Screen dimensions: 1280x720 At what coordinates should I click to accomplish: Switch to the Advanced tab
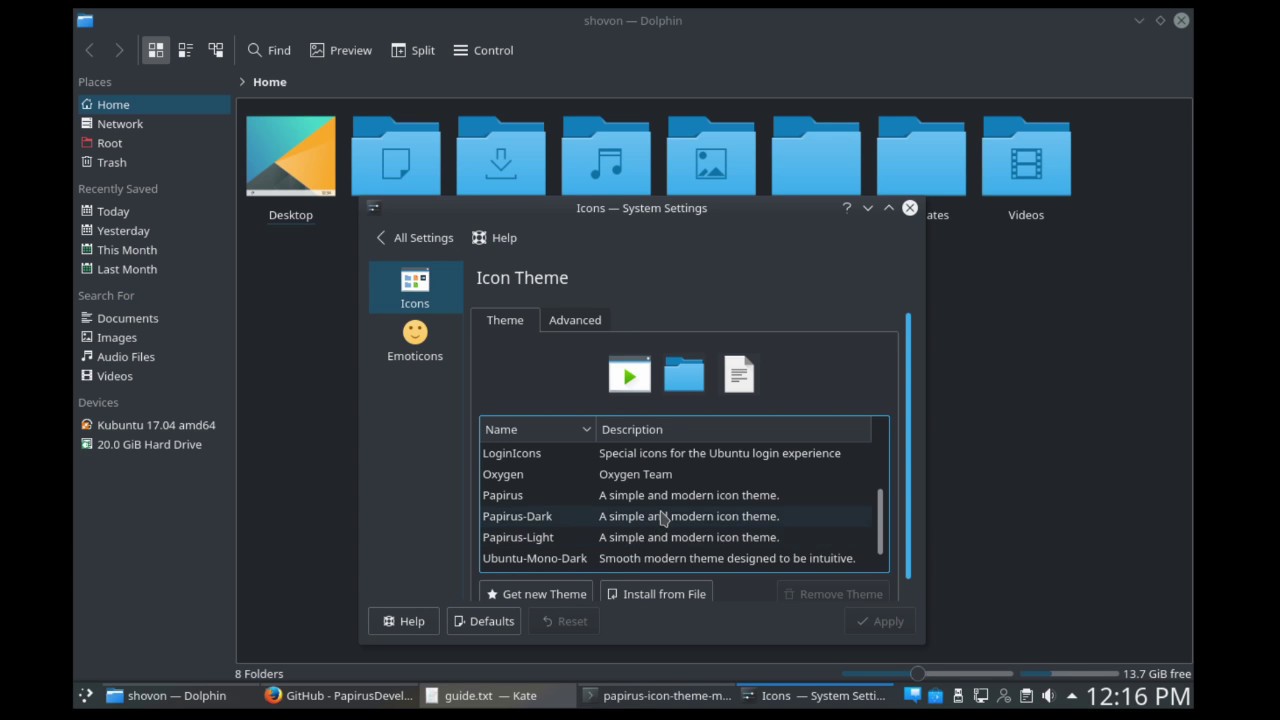pyautogui.click(x=574, y=320)
